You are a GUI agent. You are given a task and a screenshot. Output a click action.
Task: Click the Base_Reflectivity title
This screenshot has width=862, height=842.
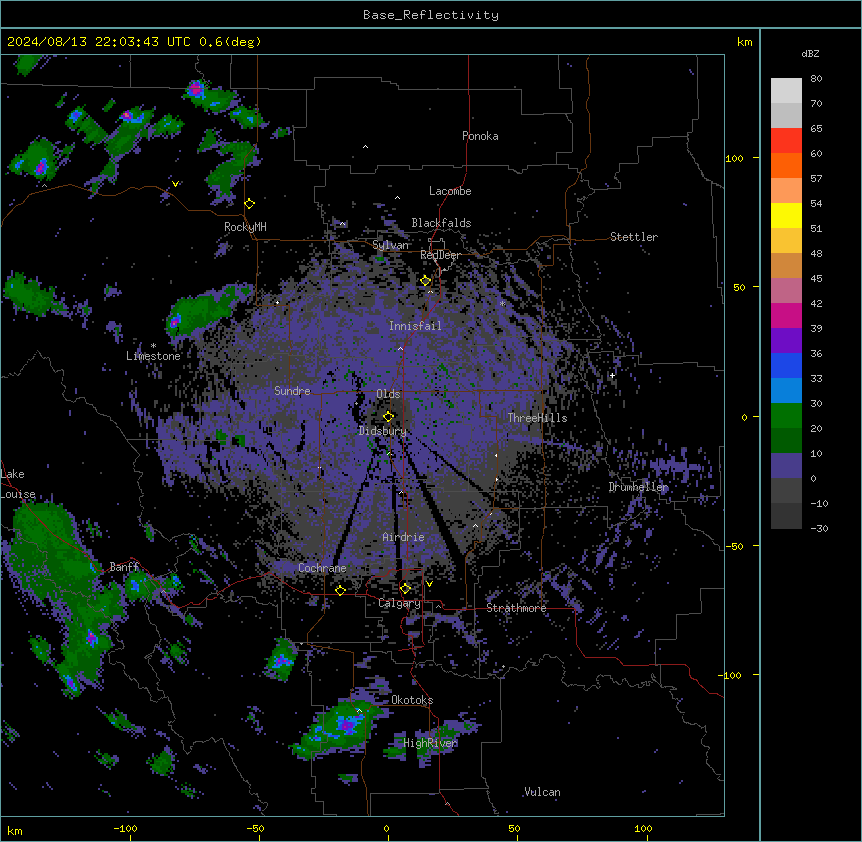(x=431, y=15)
